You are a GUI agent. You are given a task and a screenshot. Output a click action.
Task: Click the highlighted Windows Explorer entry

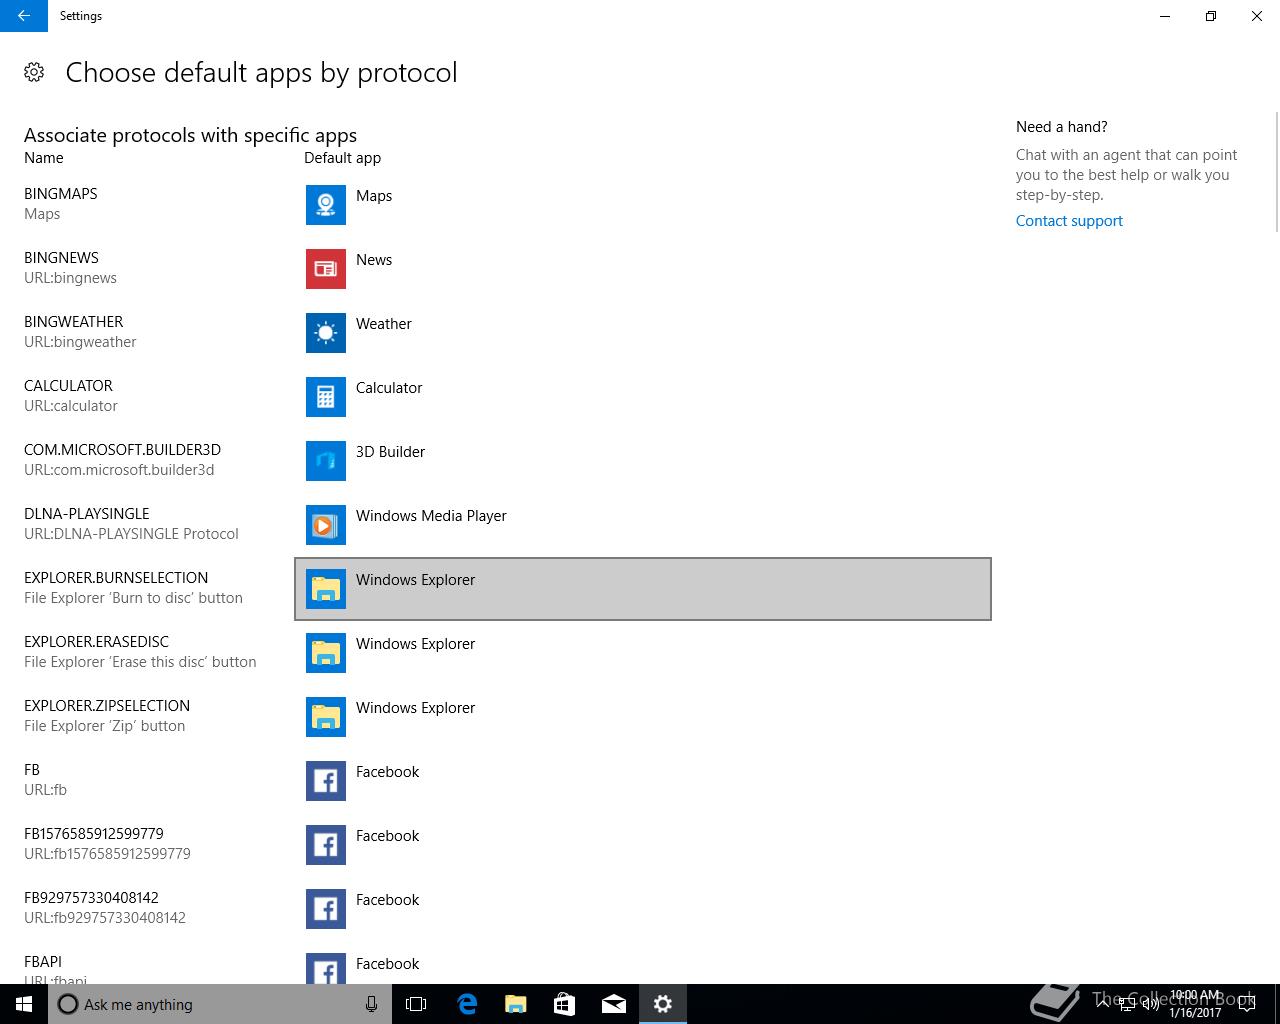(643, 589)
